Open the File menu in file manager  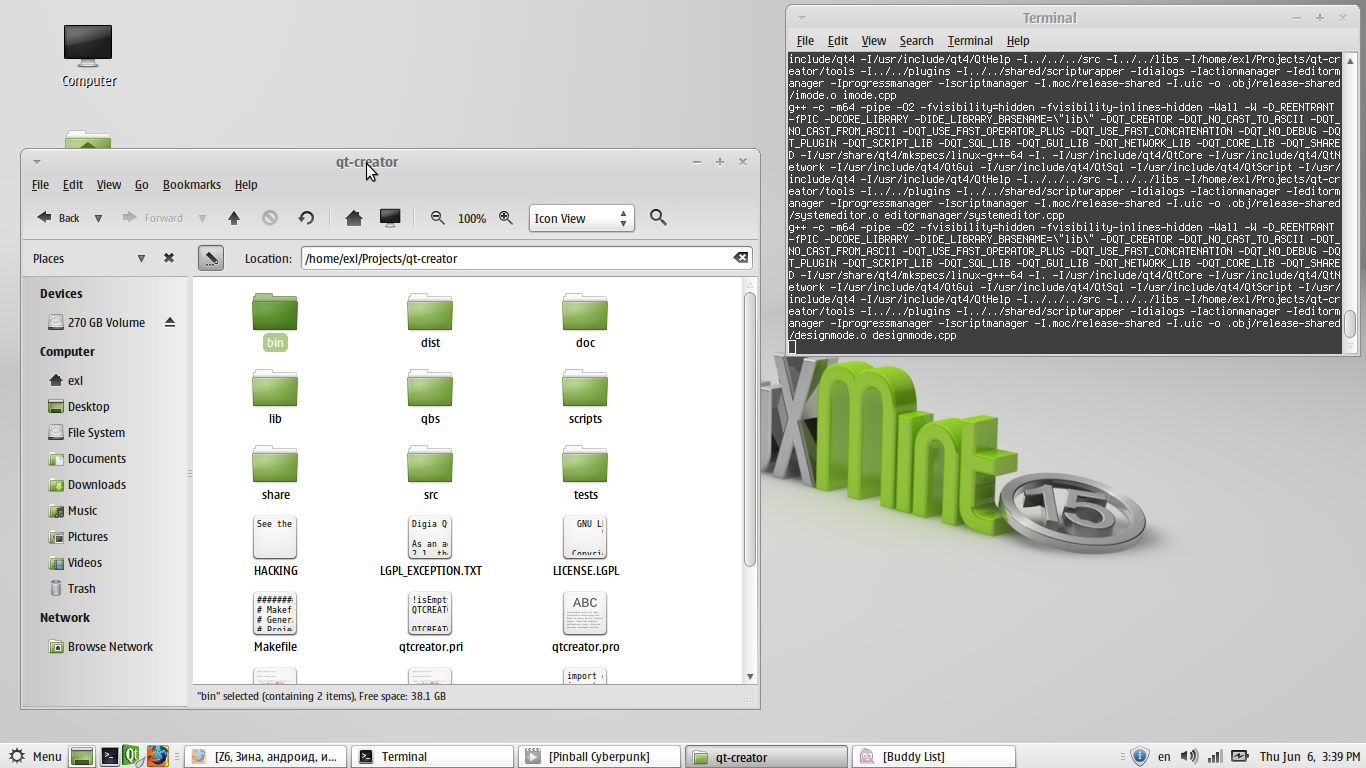pos(40,184)
